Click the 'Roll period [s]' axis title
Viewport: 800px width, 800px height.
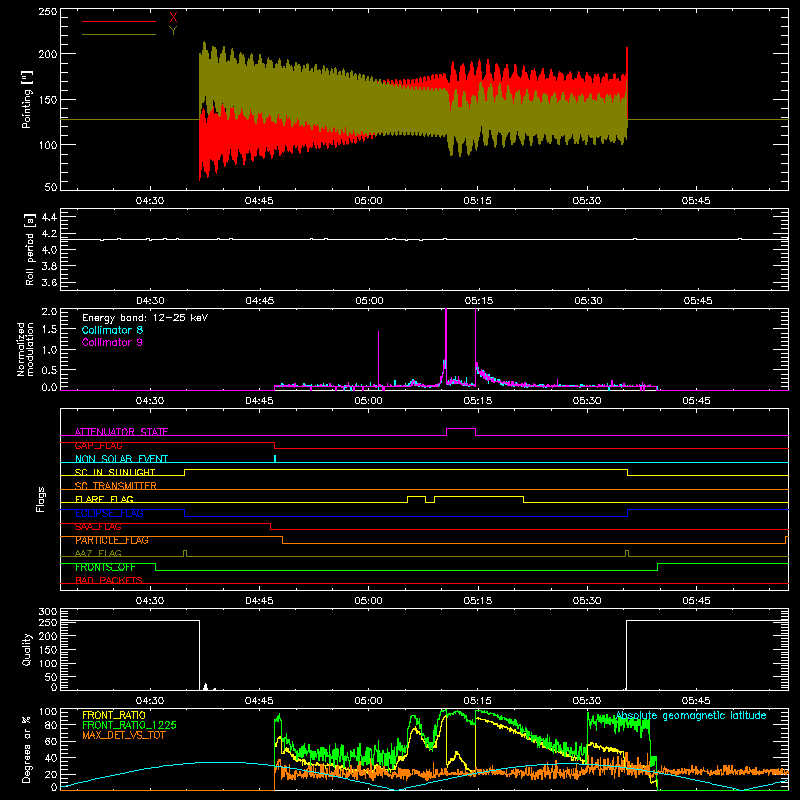pos(29,249)
